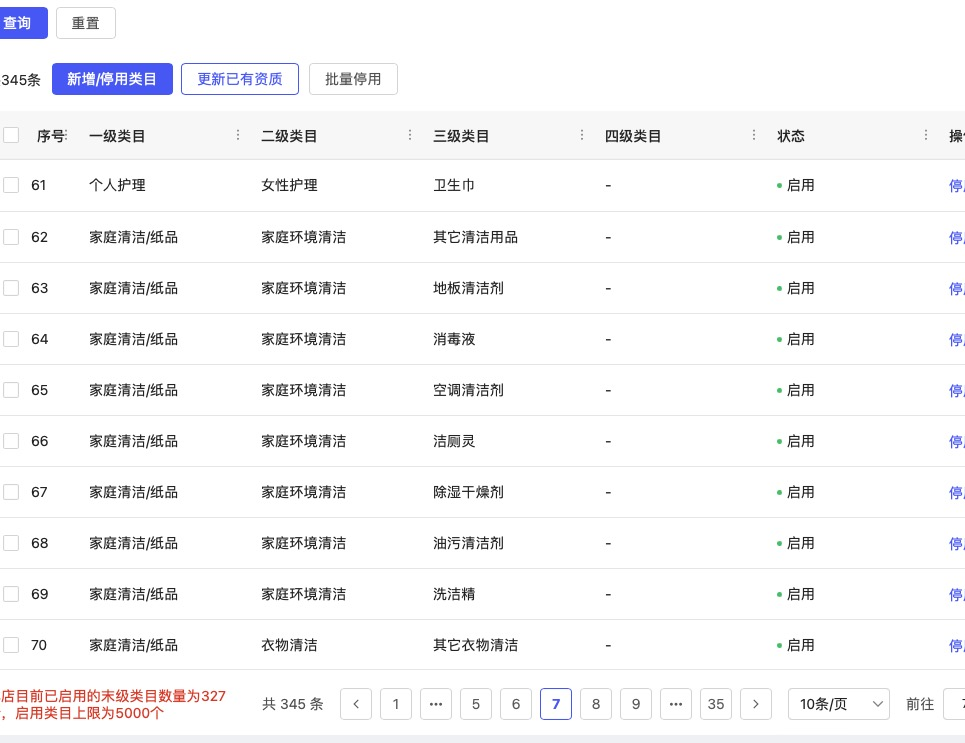Open the 10条/页 page size dropdown
This screenshot has height=743, width=965.
[x=838, y=704]
